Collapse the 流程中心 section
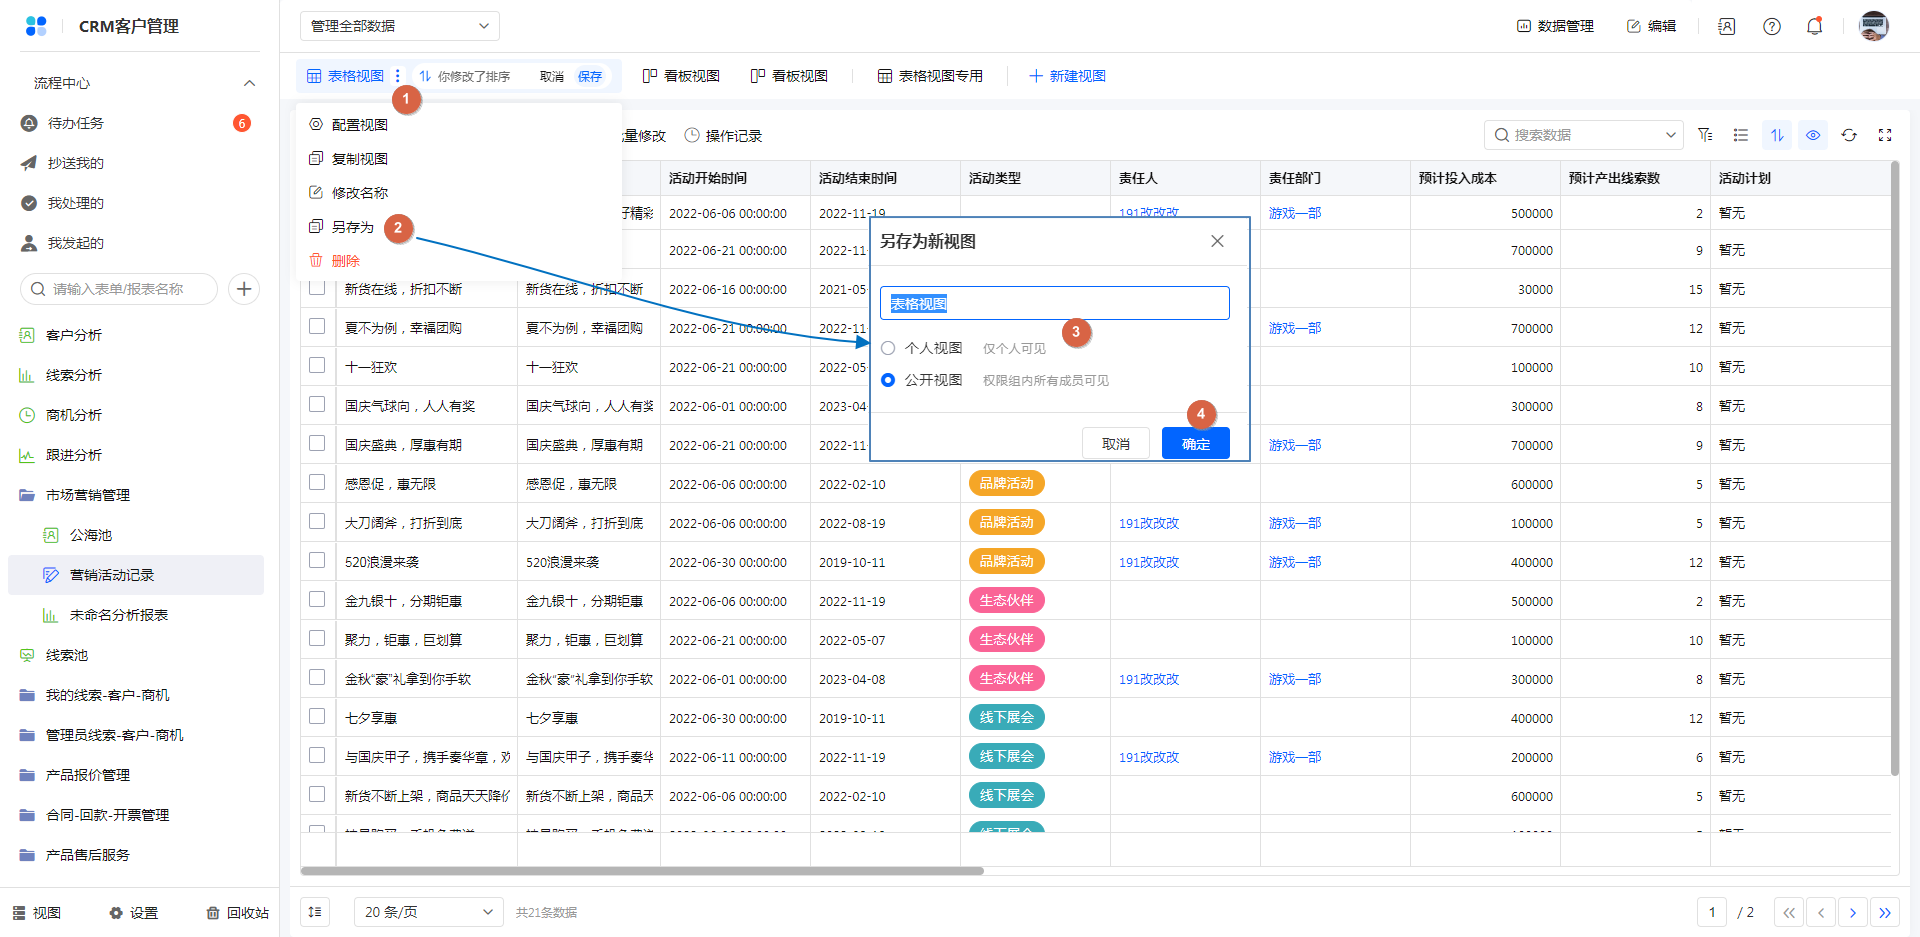The height and width of the screenshot is (937, 1920). pos(249,83)
